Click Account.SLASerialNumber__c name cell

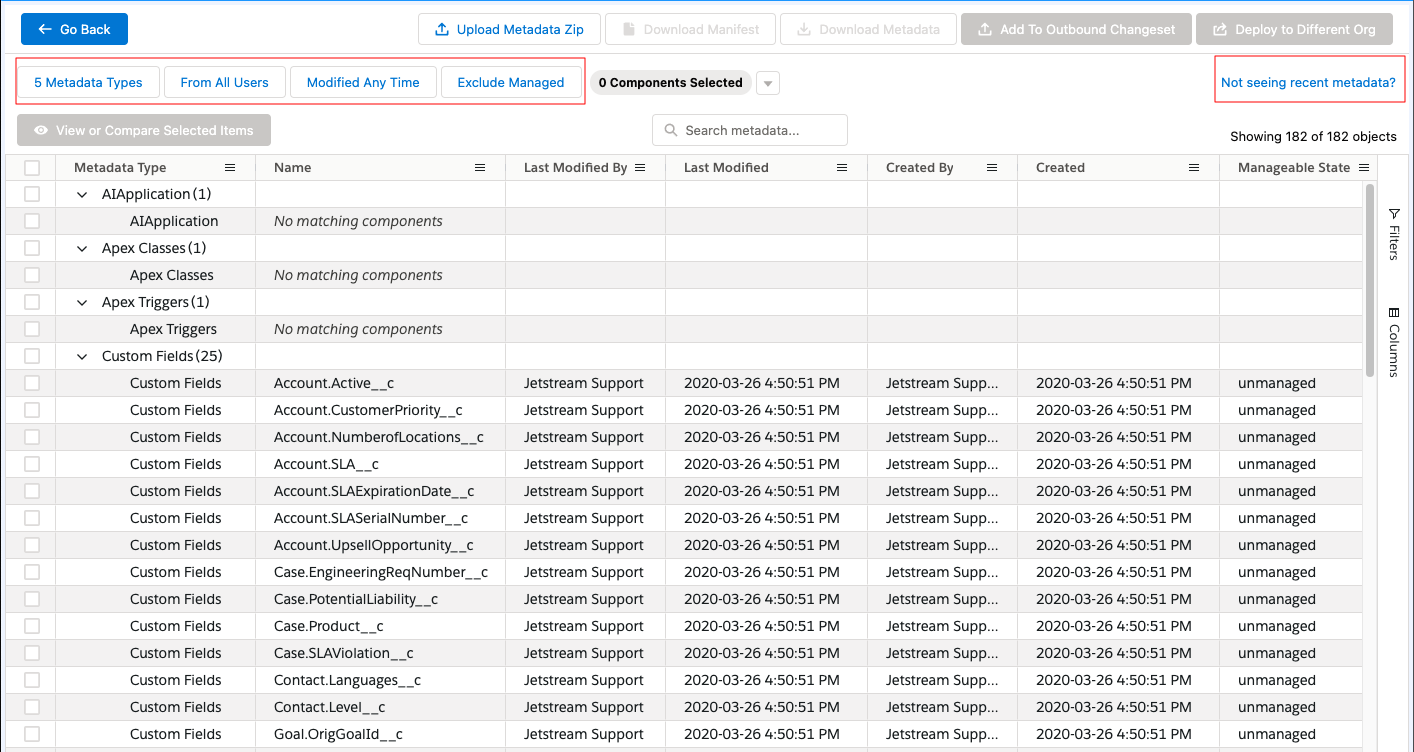click(x=380, y=518)
